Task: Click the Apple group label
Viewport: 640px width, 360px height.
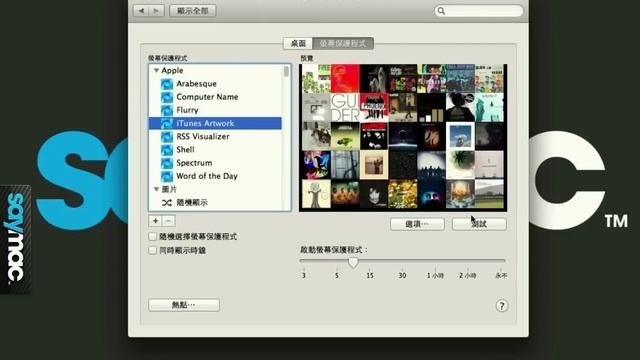Action: tap(172, 71)
